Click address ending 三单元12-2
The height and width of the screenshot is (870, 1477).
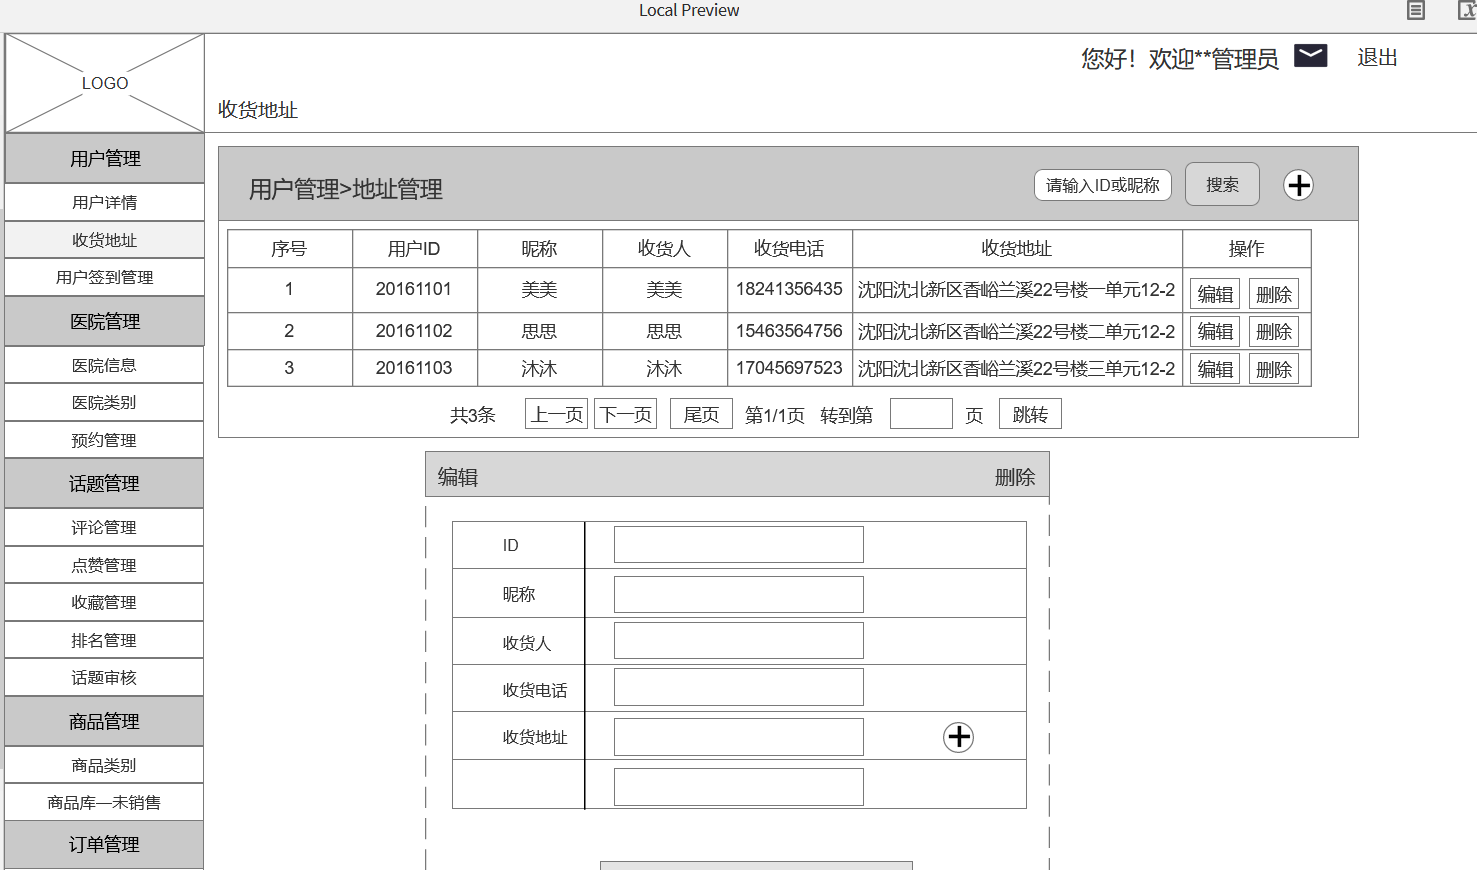click(x=1016, y=369)
